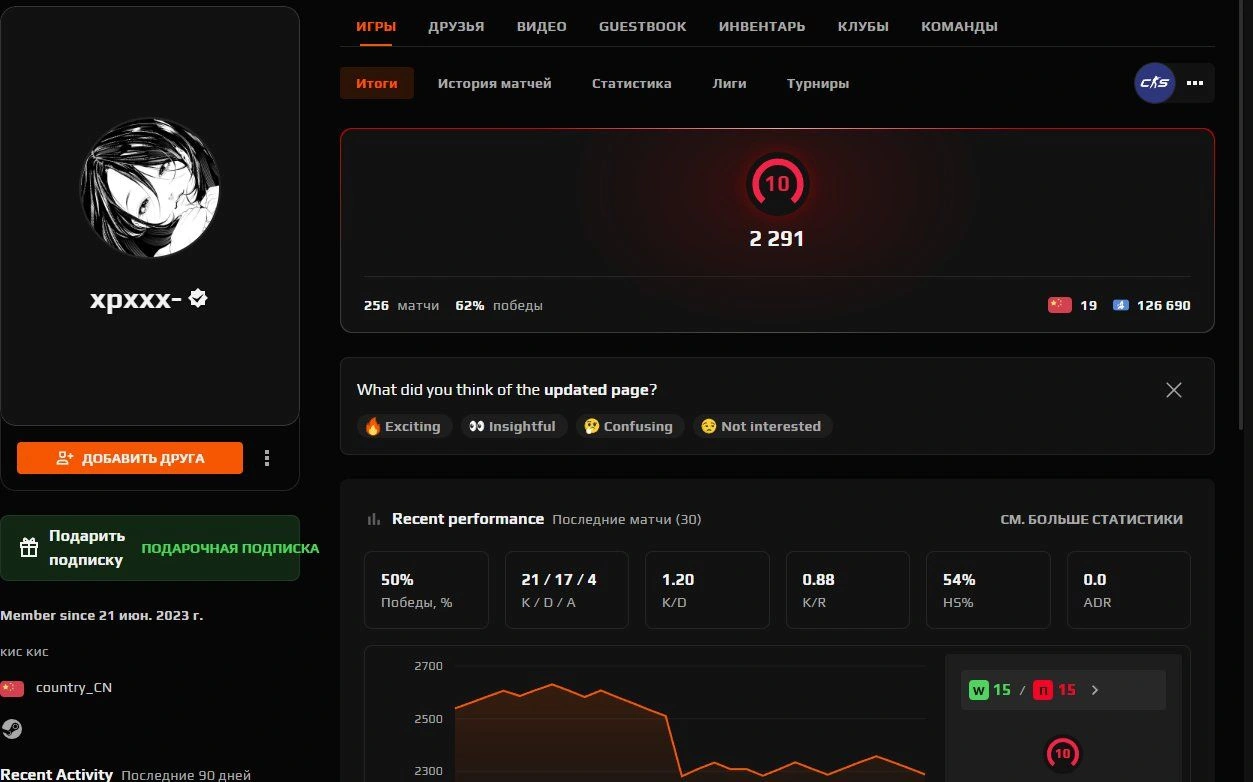The width and height of the screenshot is (1253, 782).
Task: Open the КОМАНДЫ tab
Action: pos(959,27)
